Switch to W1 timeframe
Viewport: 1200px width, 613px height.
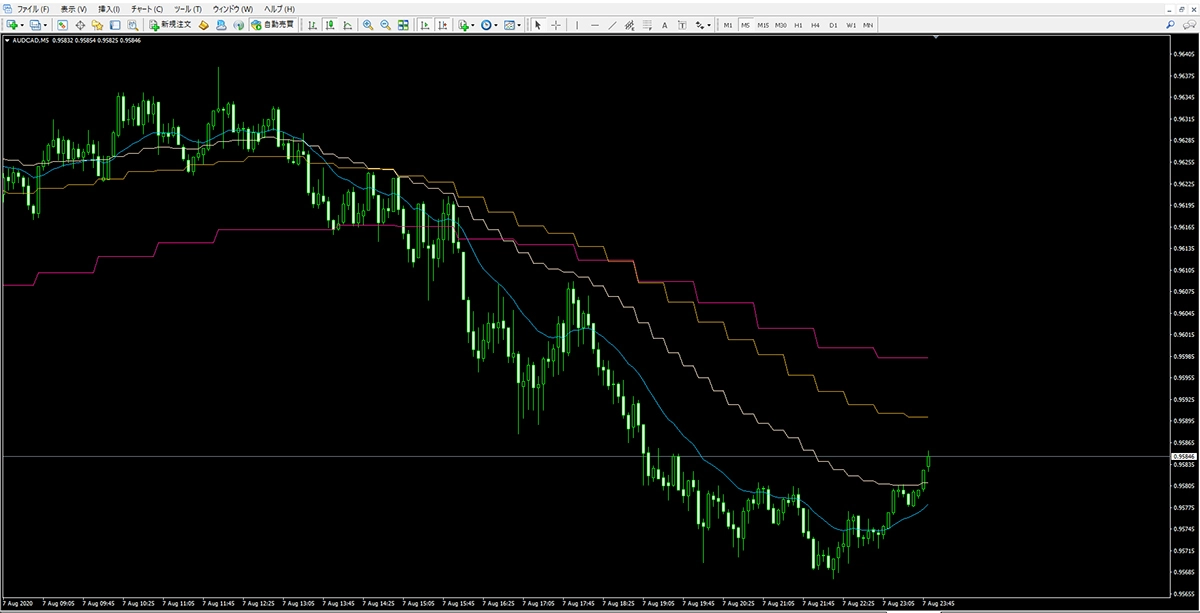[x=851, y=24]
